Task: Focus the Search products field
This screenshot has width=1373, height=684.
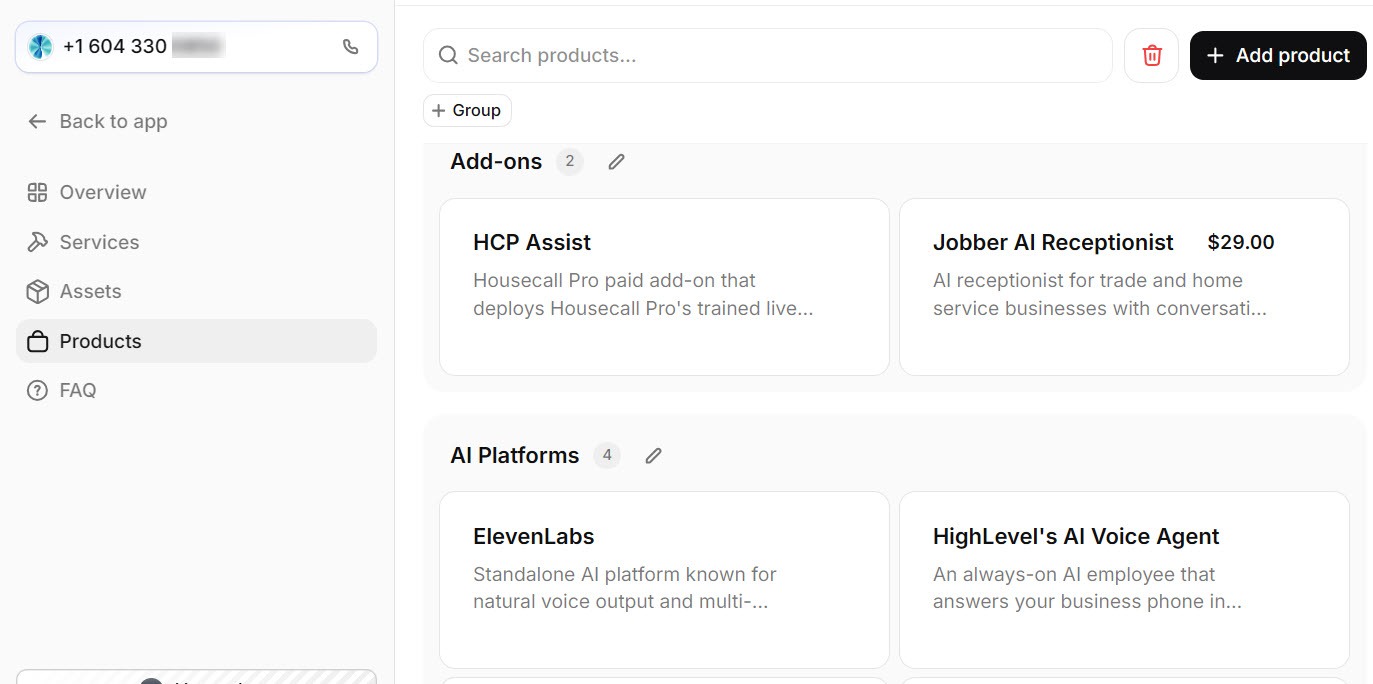Action: (x=767, y=55)
